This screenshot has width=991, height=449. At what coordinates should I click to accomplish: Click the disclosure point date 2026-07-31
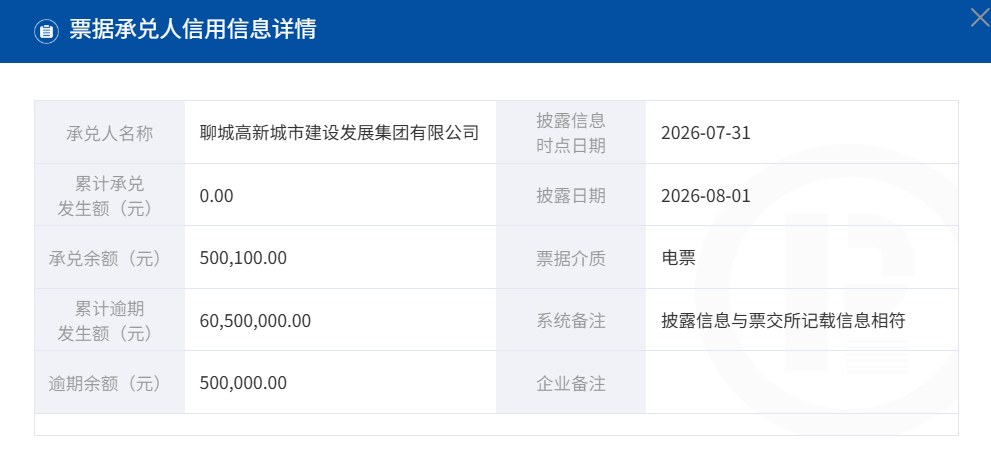pos(705,133)
